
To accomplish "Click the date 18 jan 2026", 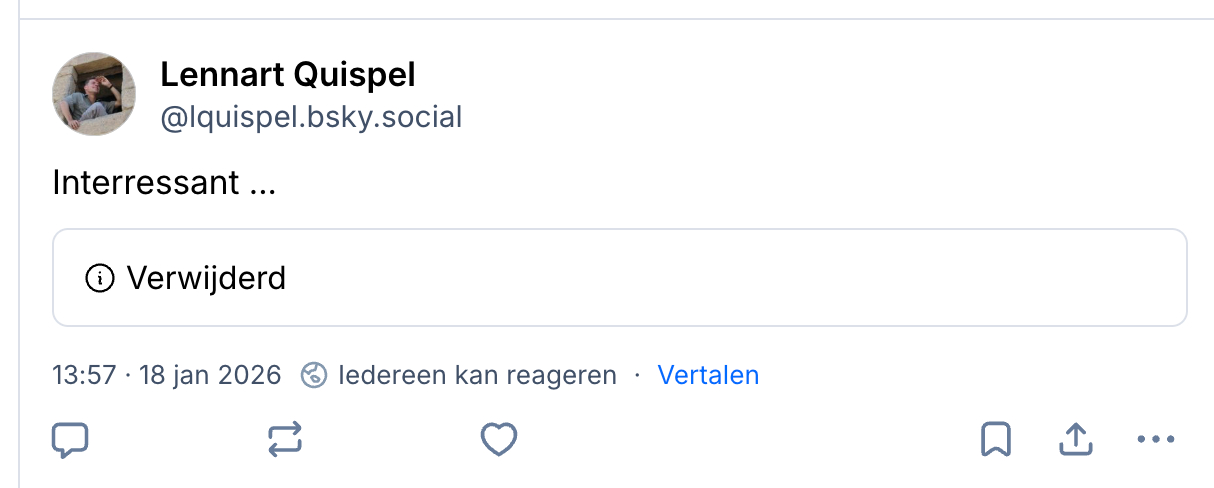I will 210,376.
